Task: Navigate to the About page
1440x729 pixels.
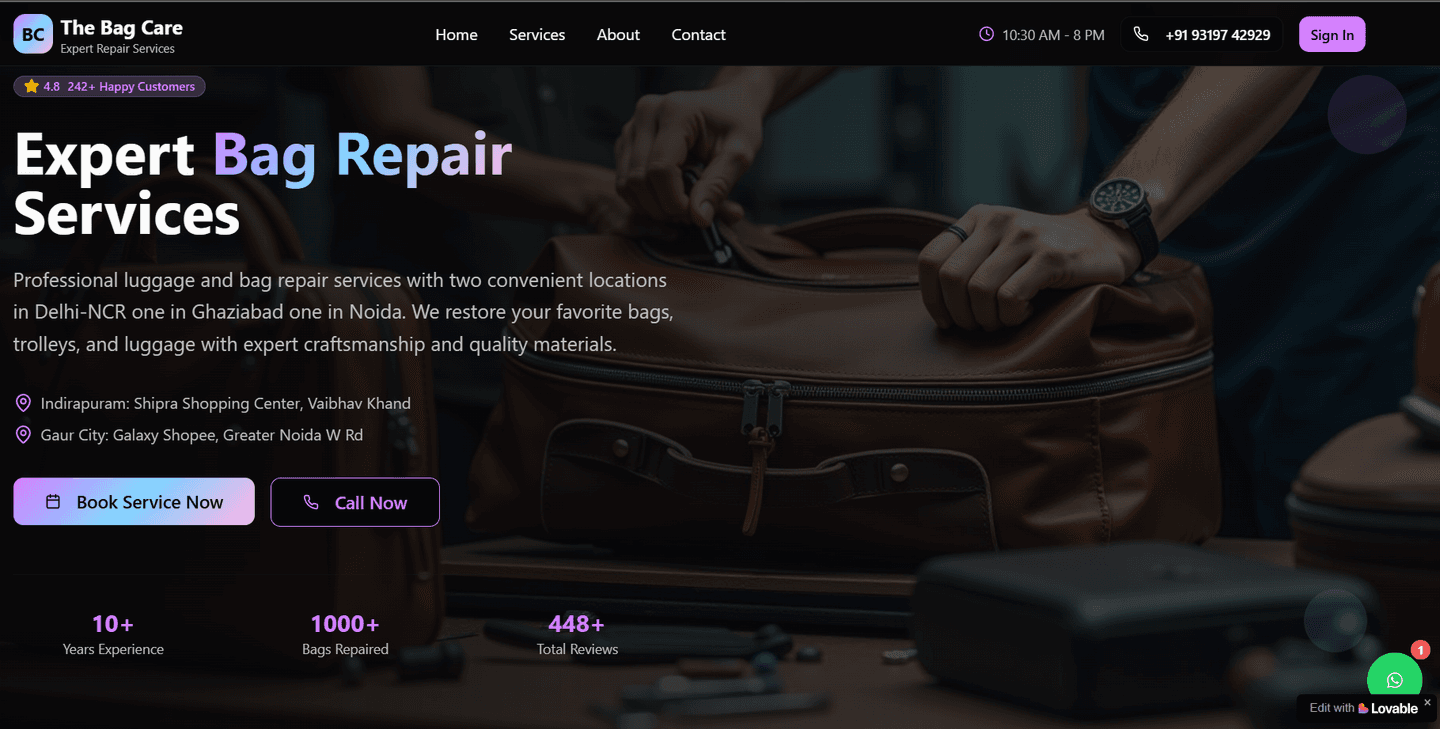Action: point(618,34)
